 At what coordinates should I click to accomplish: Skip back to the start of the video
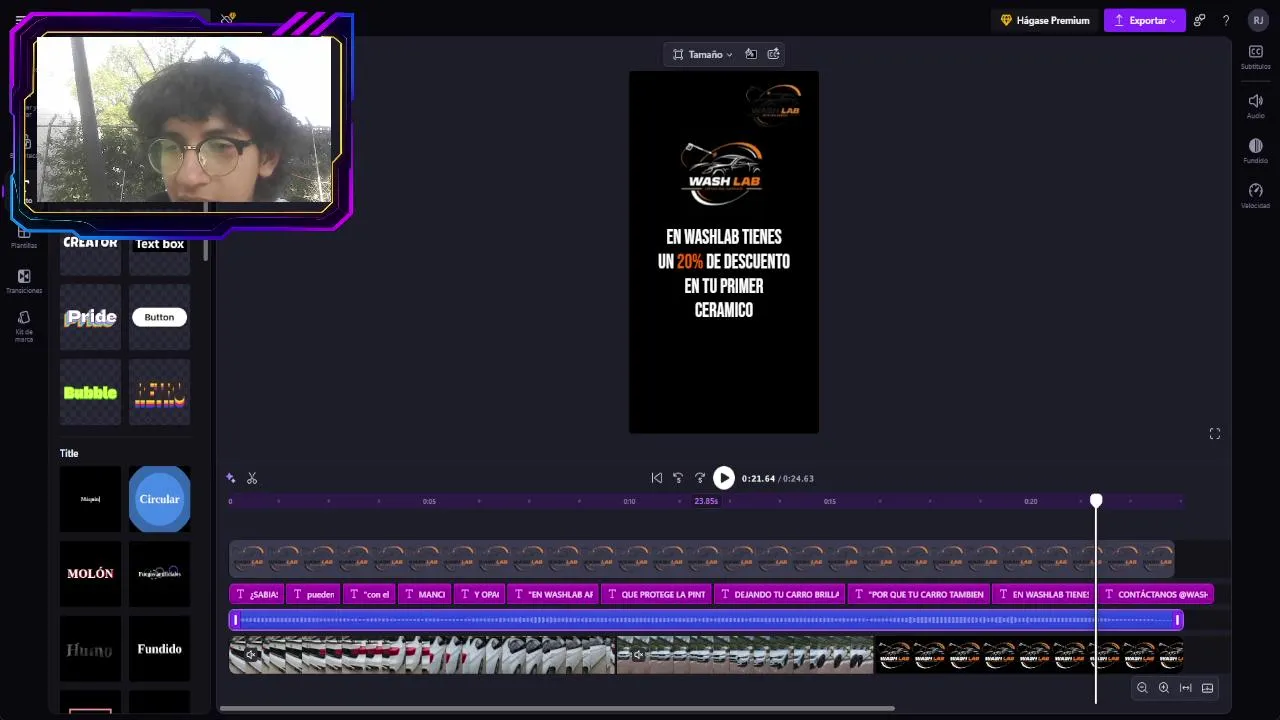(657, 478)
